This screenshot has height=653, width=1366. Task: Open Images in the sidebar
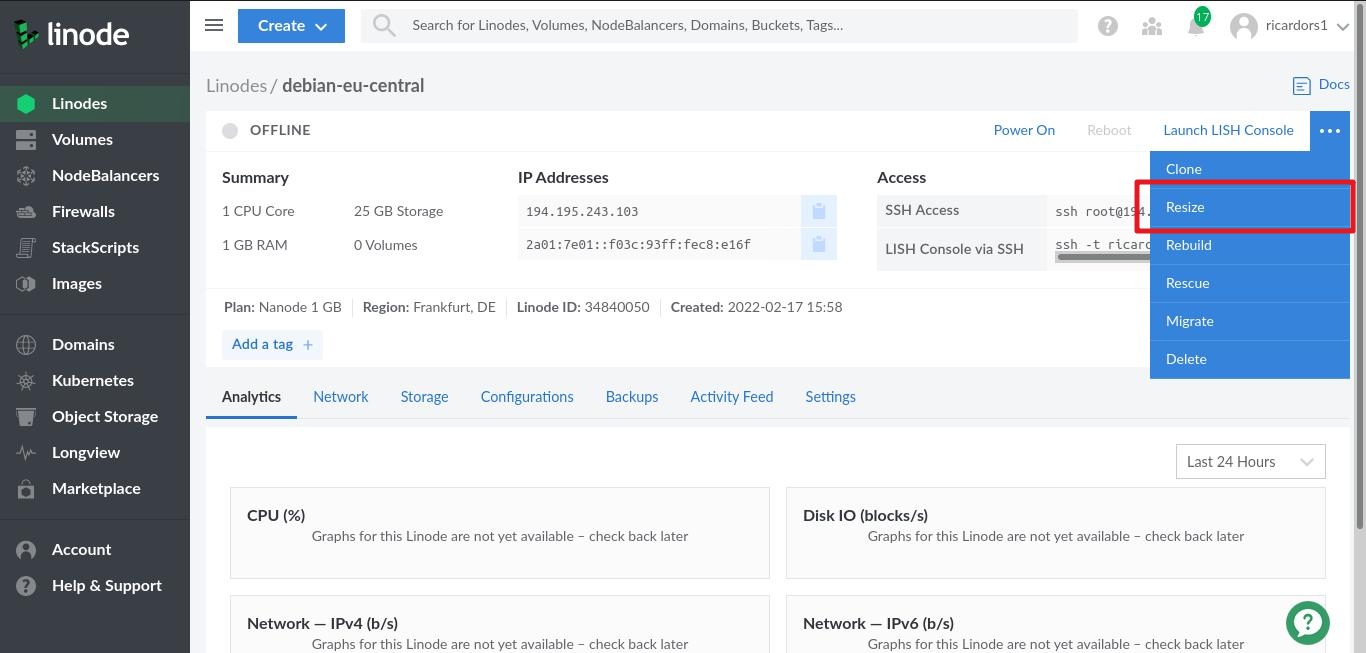click(95, 284)
